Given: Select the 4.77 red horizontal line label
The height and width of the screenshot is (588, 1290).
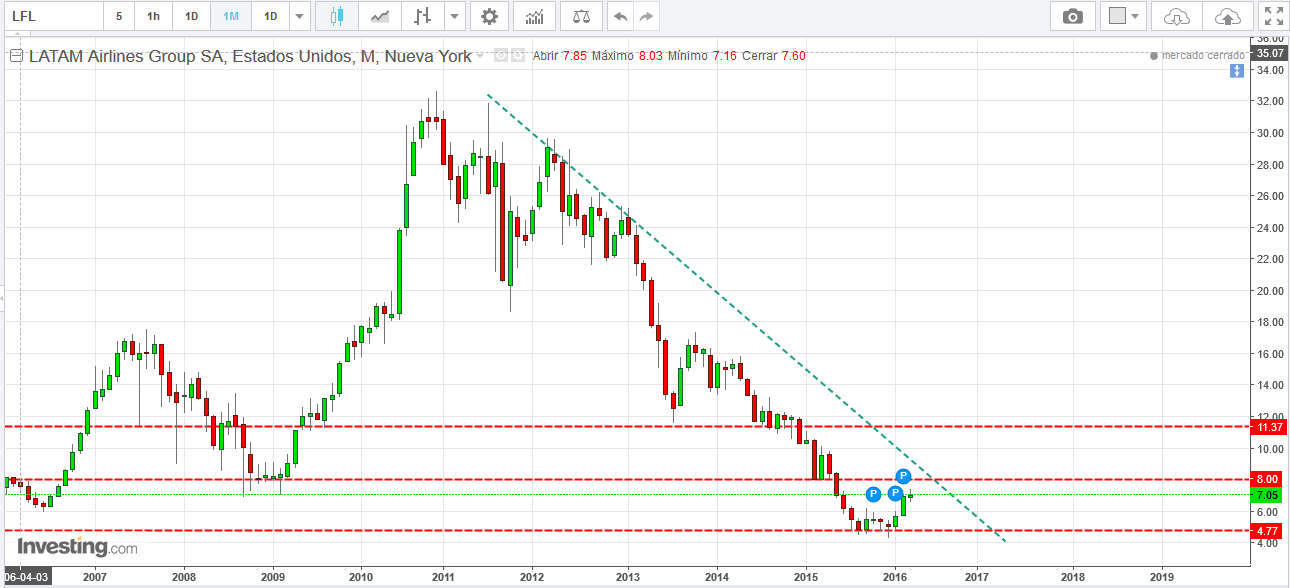Looking at the screenshot, I should point(1269,531).
